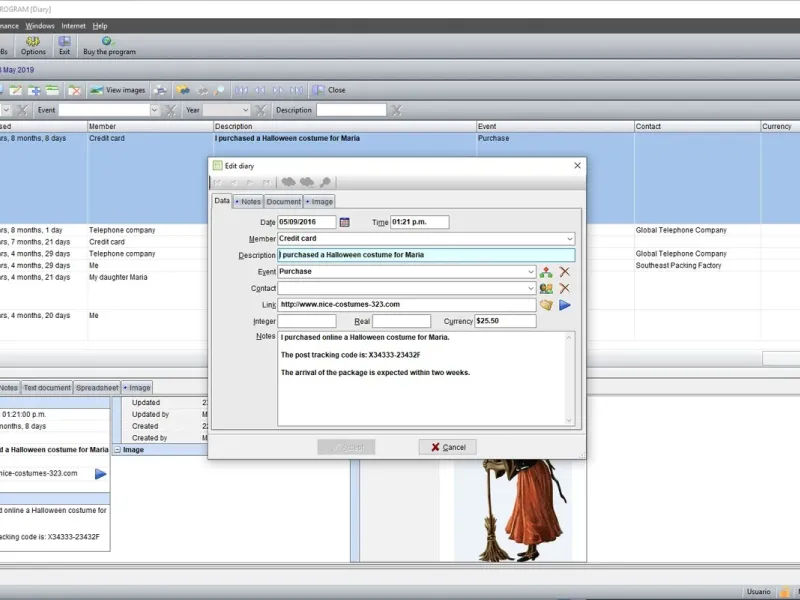Browse for a link file with folder icon
Image resolution: width=800 pixels, height=600 pixels.
pos(546,305)
